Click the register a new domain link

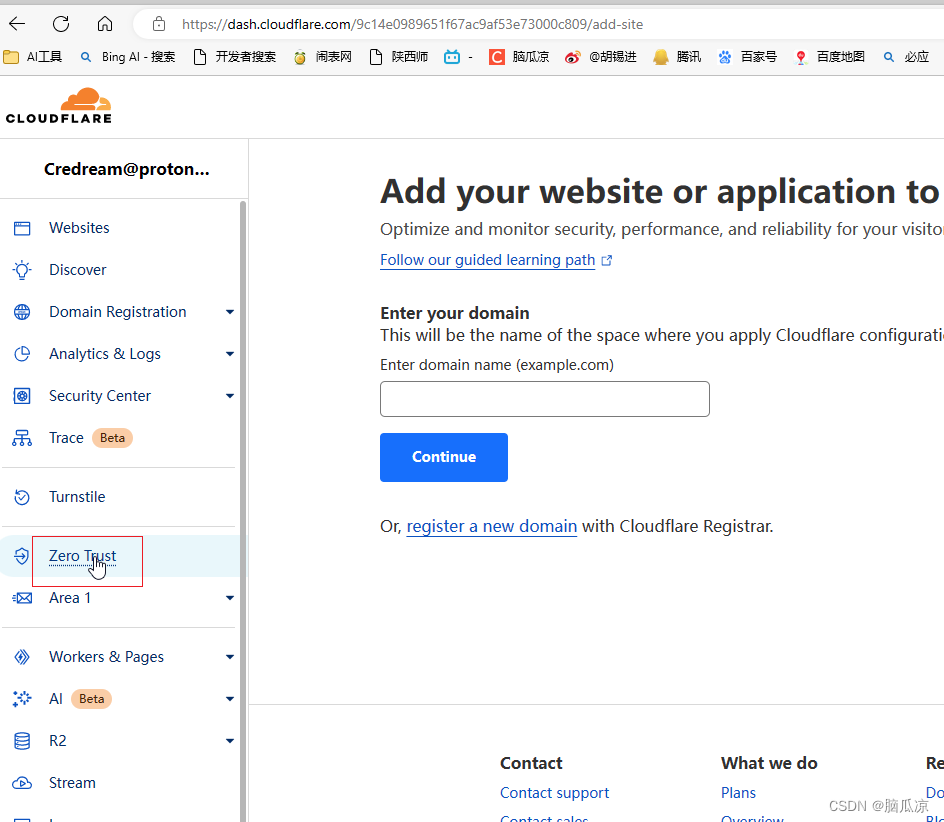pos(491,526)
